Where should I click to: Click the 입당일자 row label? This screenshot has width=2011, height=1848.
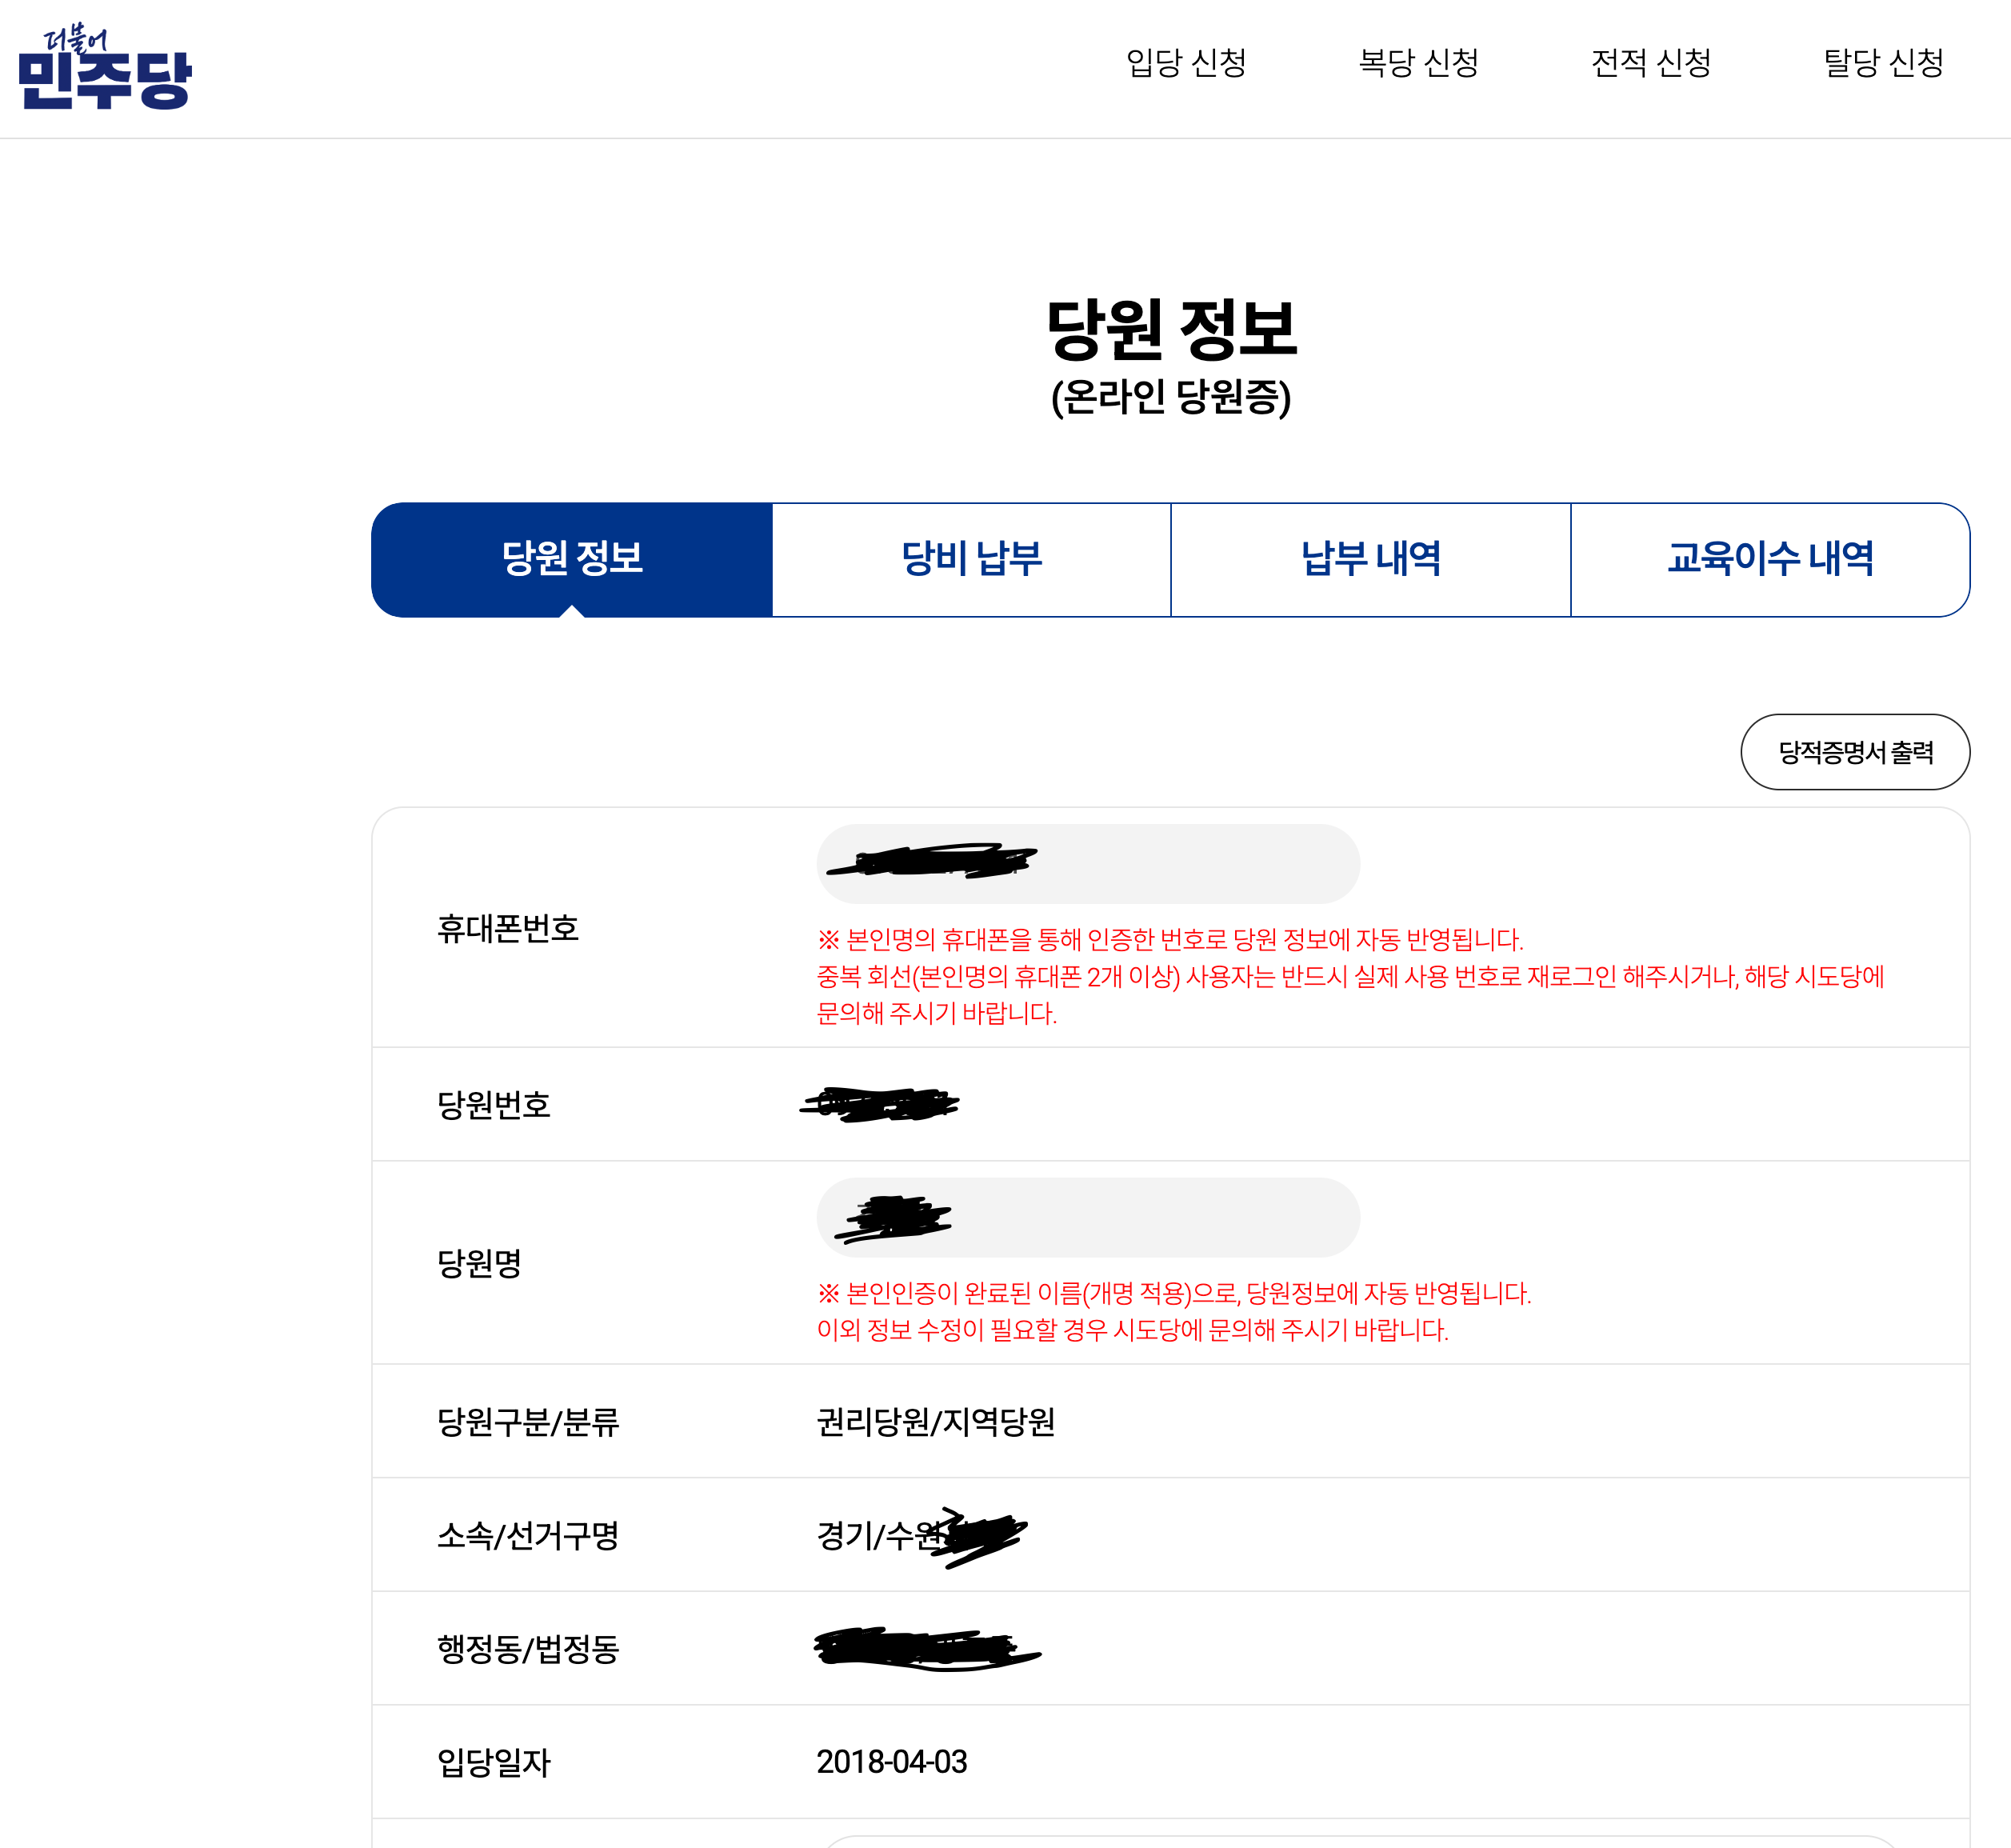[494, 1762]
